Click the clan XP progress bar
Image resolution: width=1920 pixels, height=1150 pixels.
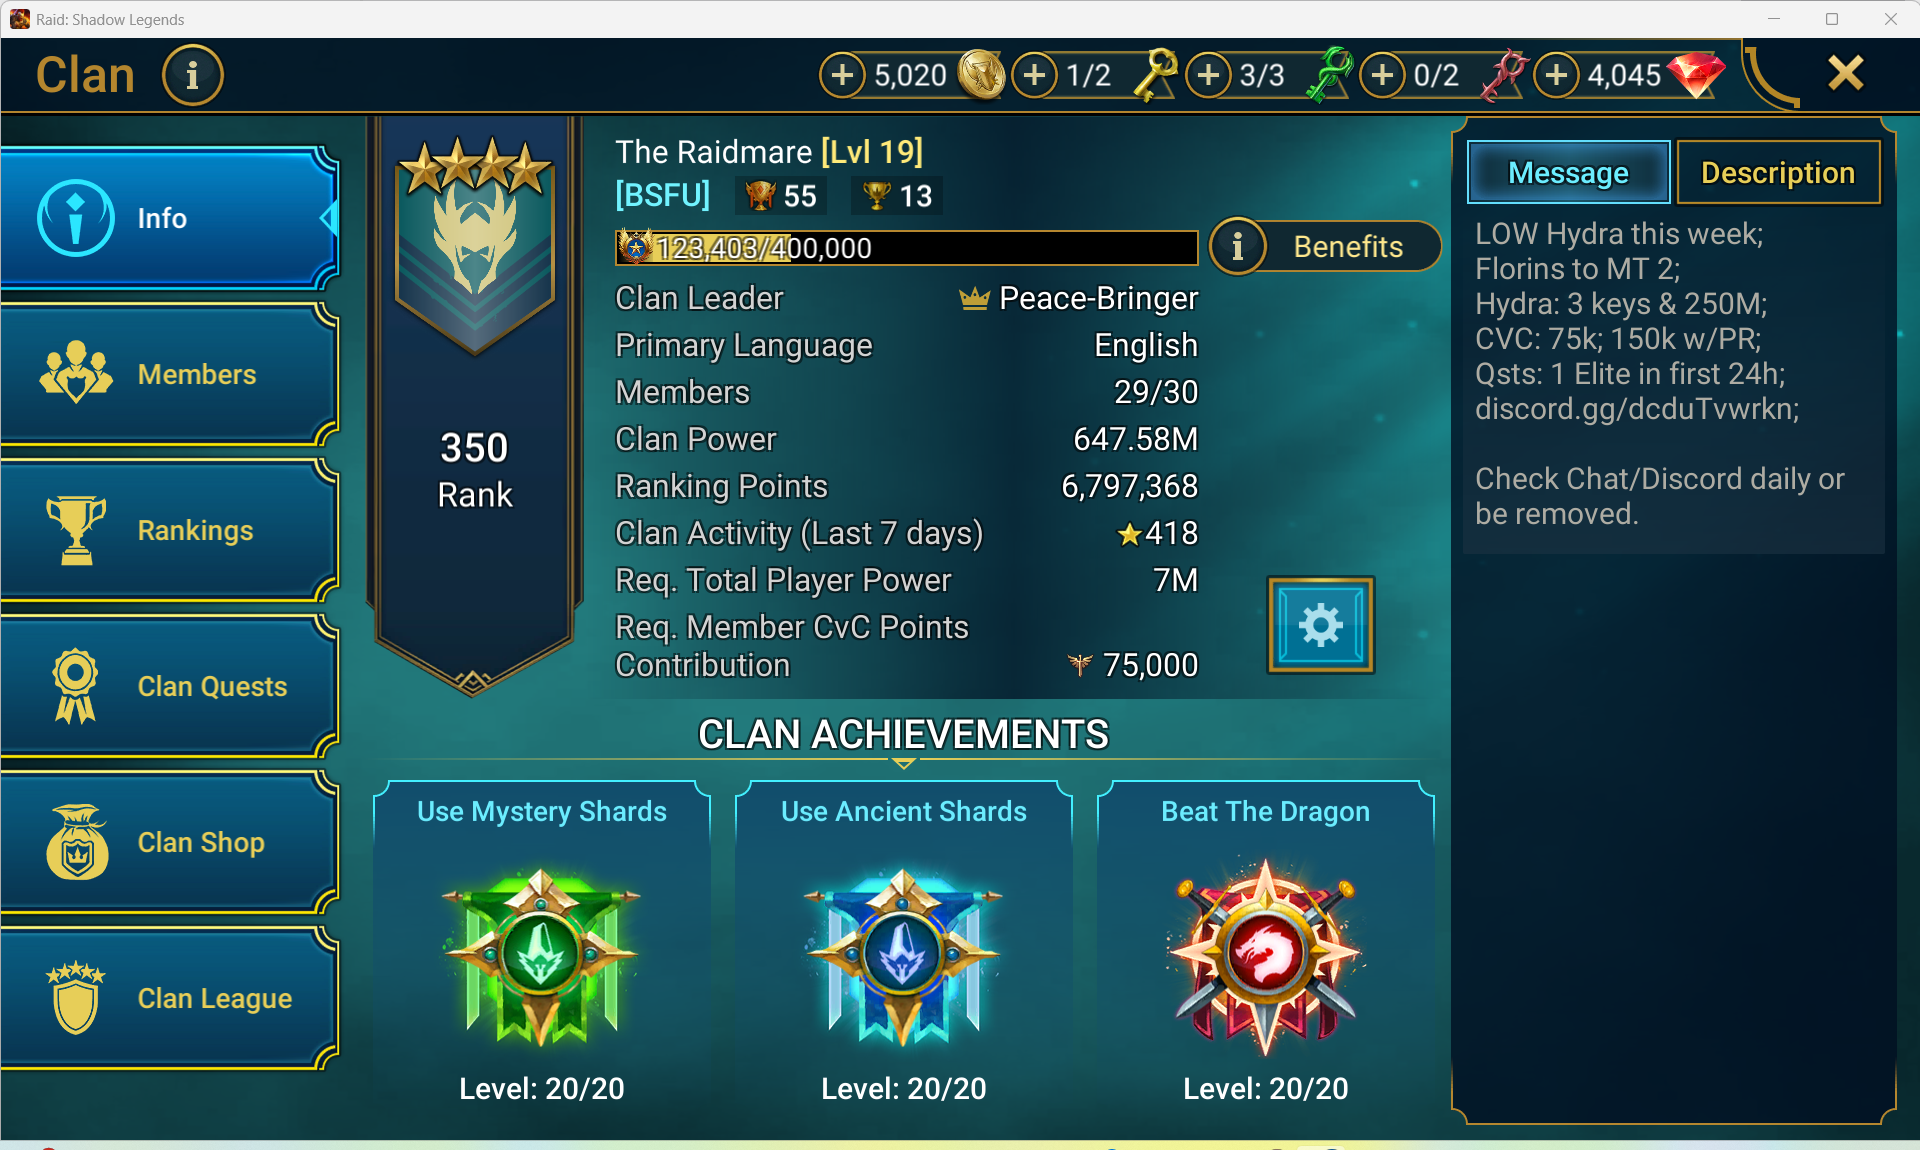point(906,247)
